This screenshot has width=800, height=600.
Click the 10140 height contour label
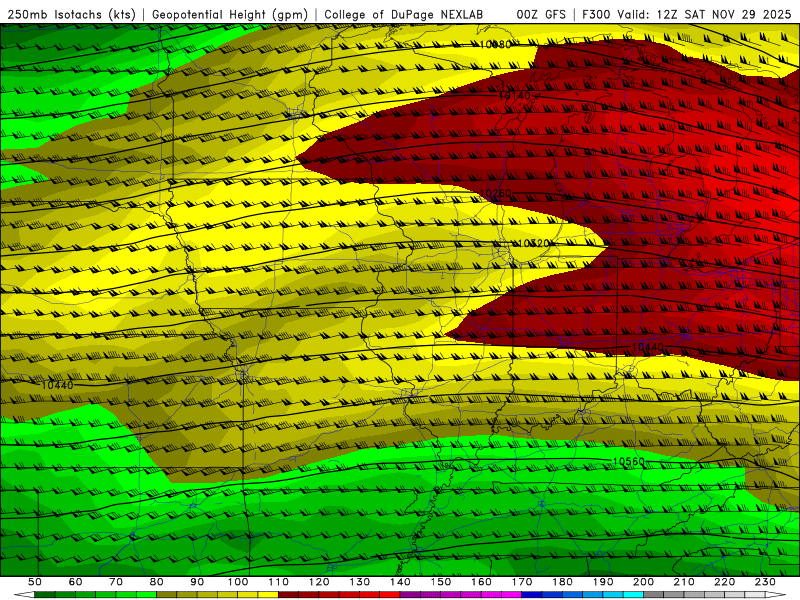pos(514,95)
